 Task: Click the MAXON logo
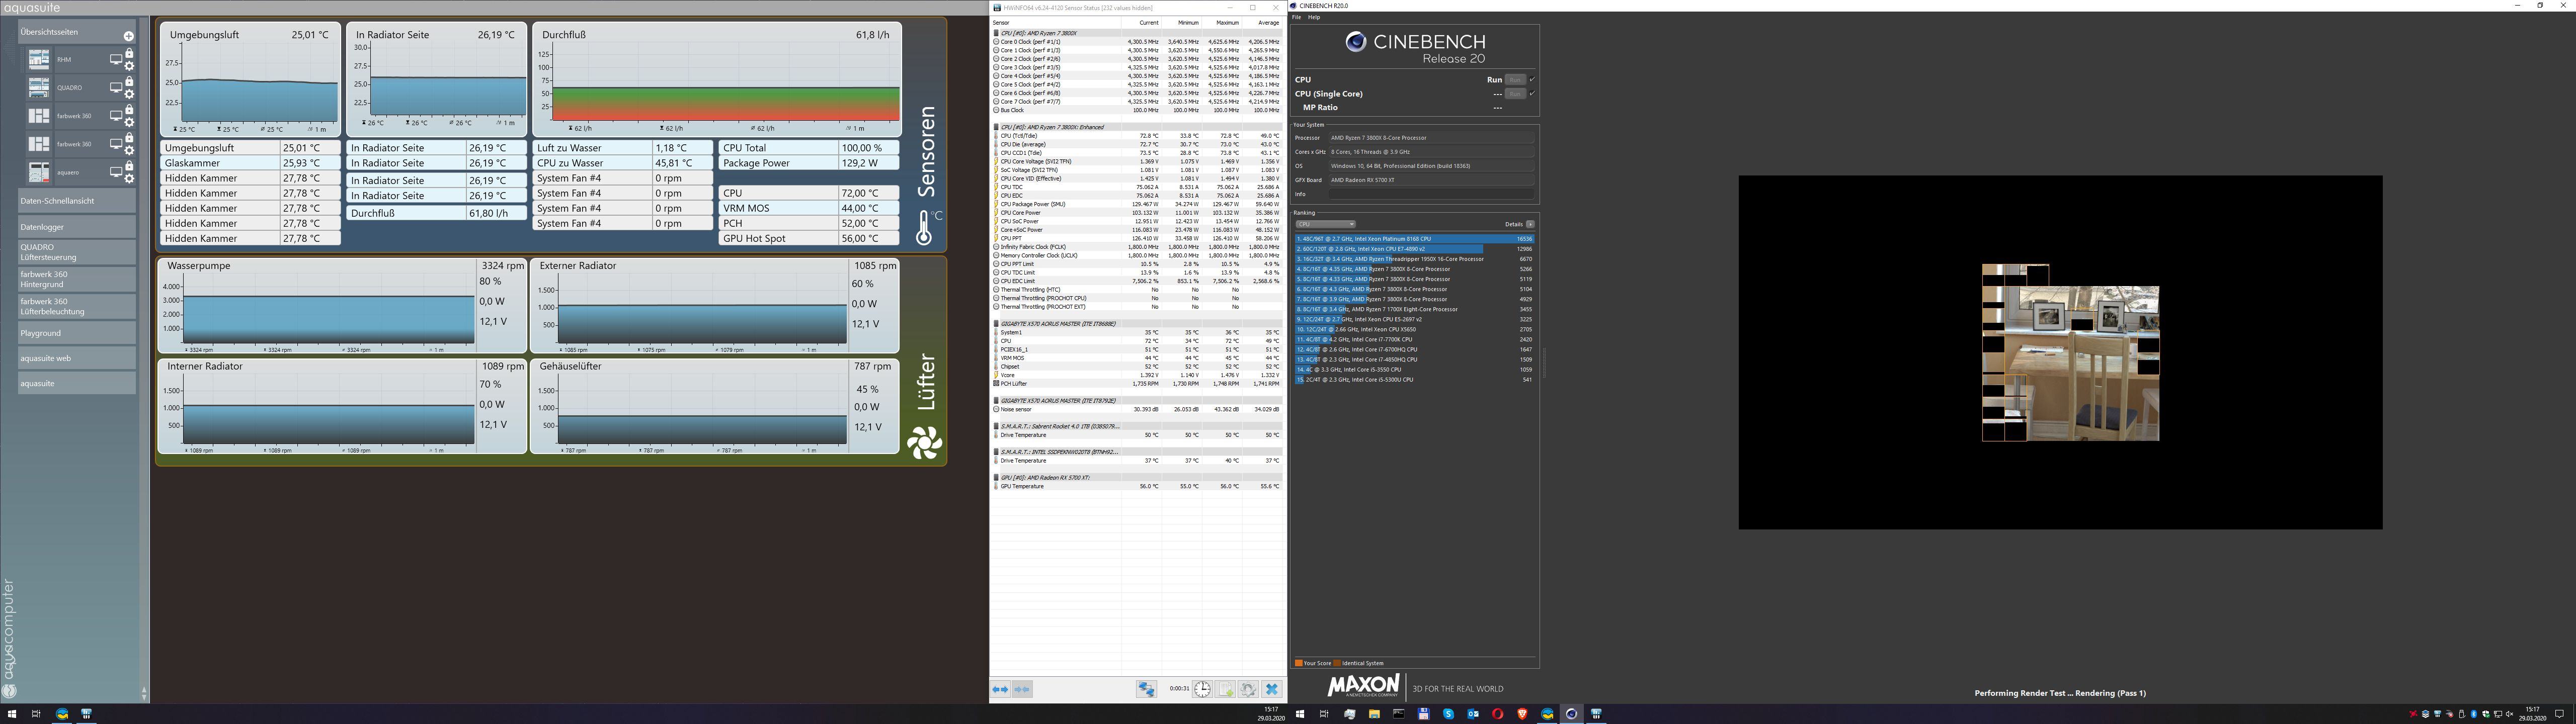[1363, 686]
